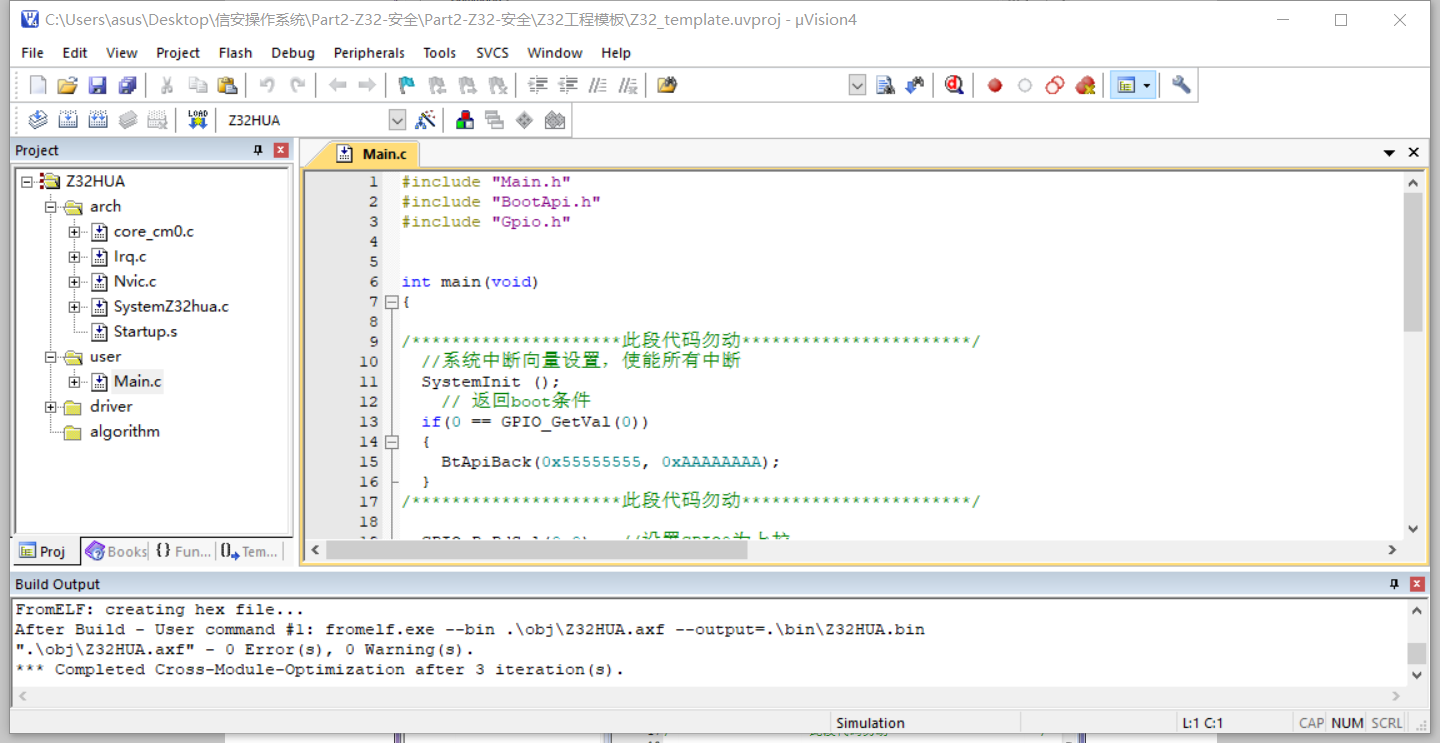Viewport: 1440px width, 743px height.
Task: Switch to the Templates tab
Action: (249, 551)
